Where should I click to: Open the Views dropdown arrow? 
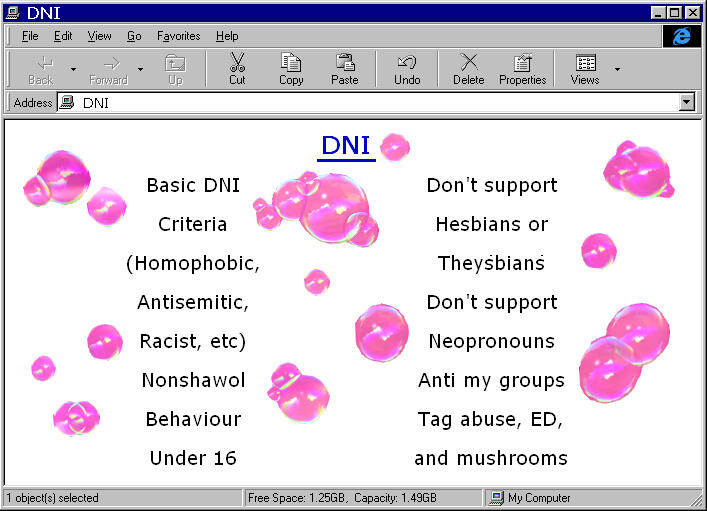617,69
